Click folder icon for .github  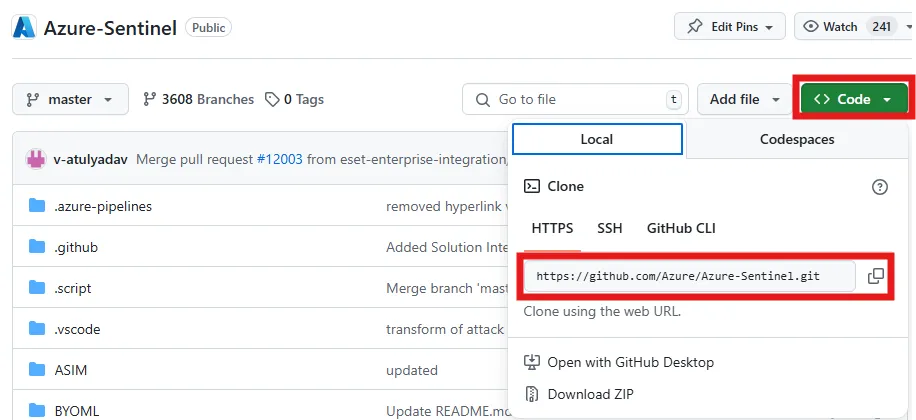pyautogui.click(x=37, y=247)
